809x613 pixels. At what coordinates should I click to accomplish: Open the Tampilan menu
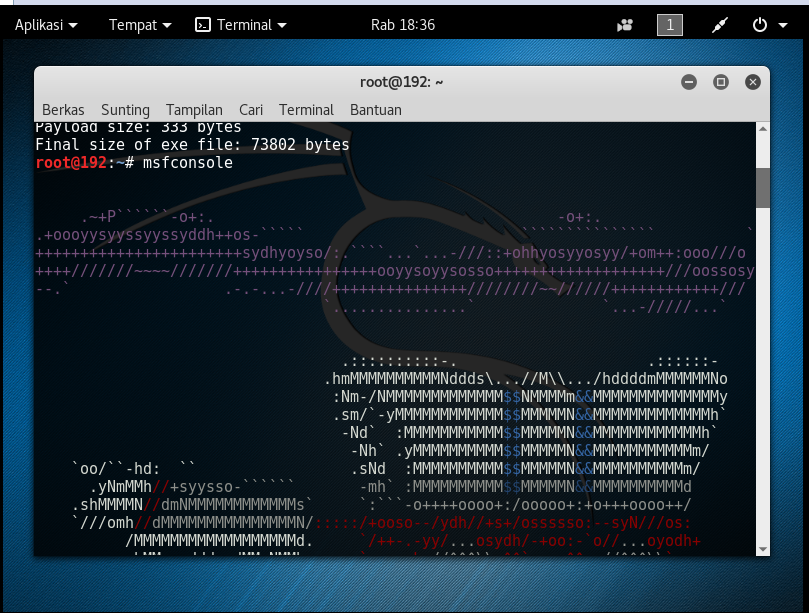194,110
